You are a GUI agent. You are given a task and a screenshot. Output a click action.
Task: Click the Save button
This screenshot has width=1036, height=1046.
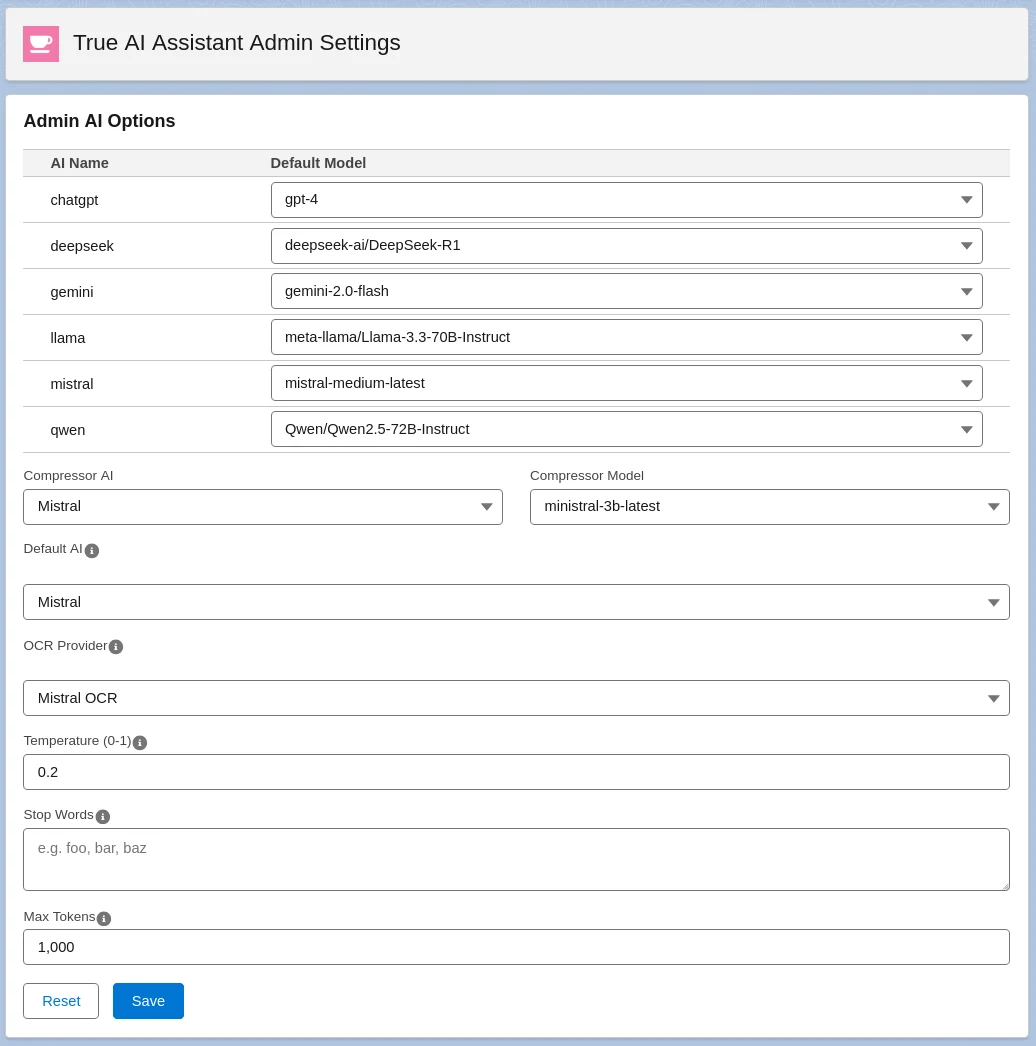(148, 1001)
